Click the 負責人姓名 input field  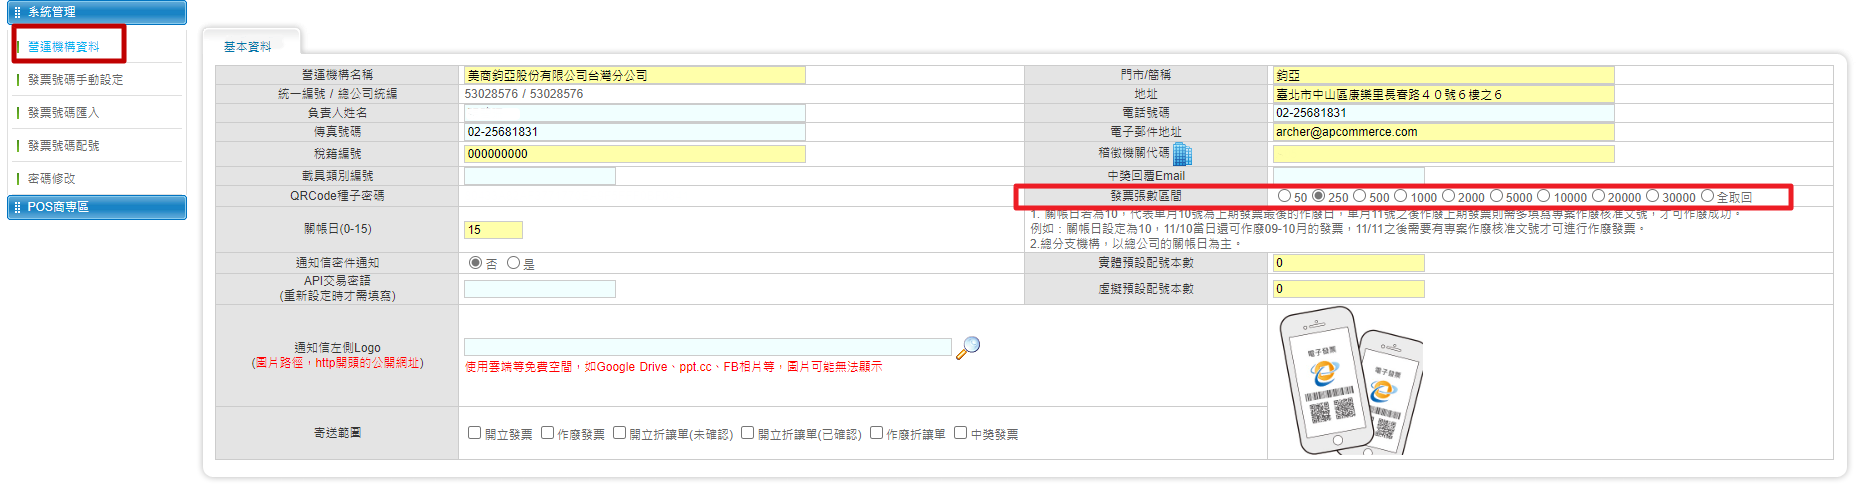tap(635, 113)
